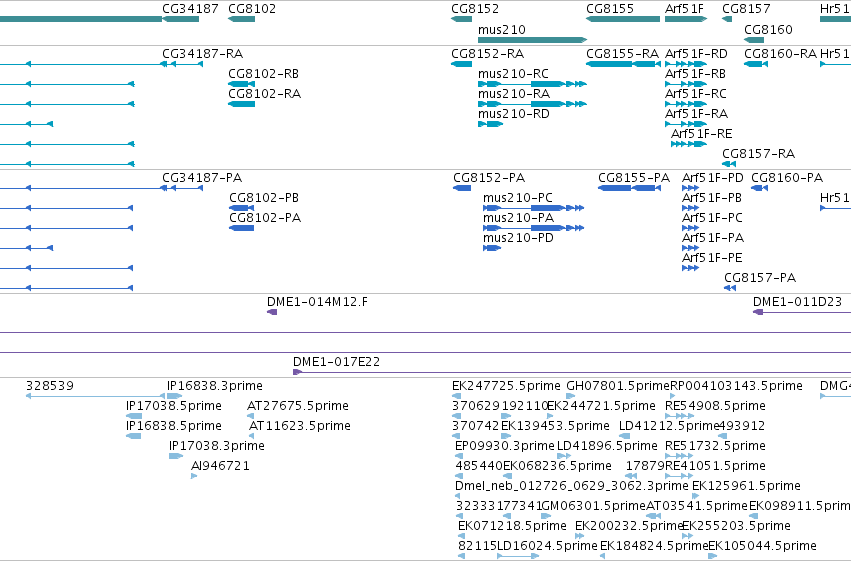Viewport: 851px width, 561px height.
Task: Select protein mus210-PC
Action: coord(518,198)
